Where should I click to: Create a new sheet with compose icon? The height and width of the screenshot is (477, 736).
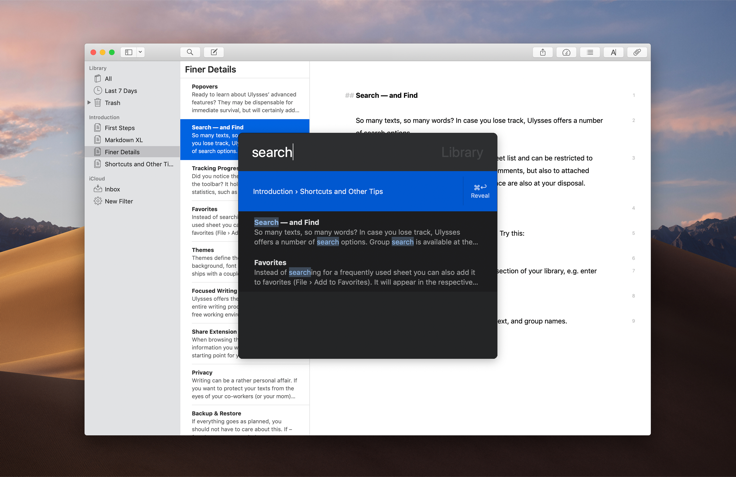pyautogui.click(x=214, y=52)
